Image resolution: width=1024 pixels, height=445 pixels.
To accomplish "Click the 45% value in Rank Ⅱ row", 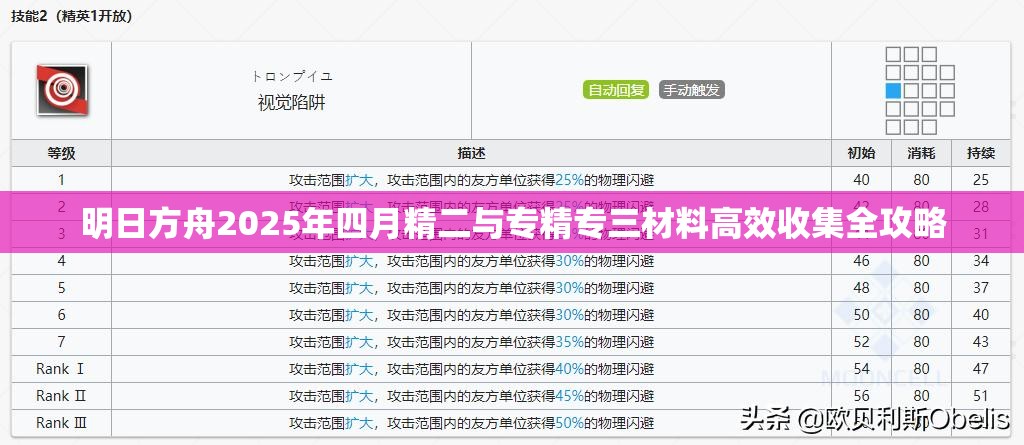I will [x=569, y=395].
